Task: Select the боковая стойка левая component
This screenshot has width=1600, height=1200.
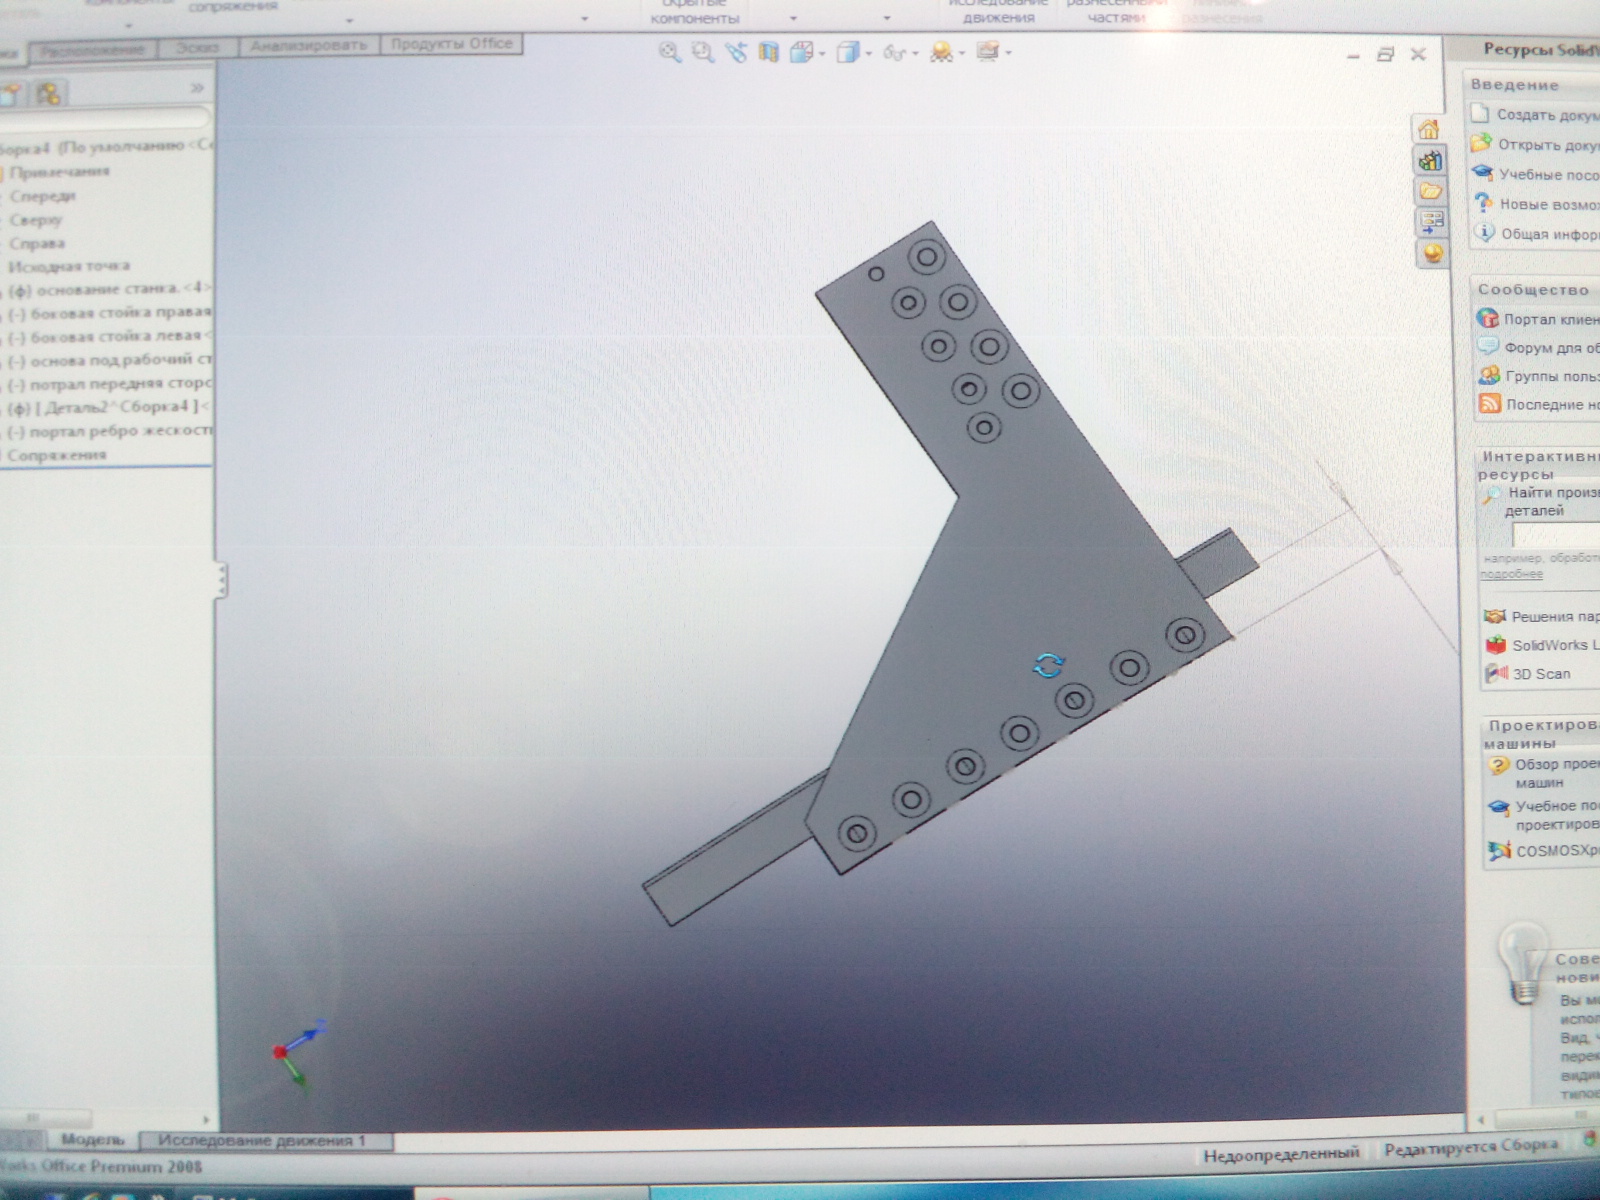Action: click(108, 337)
